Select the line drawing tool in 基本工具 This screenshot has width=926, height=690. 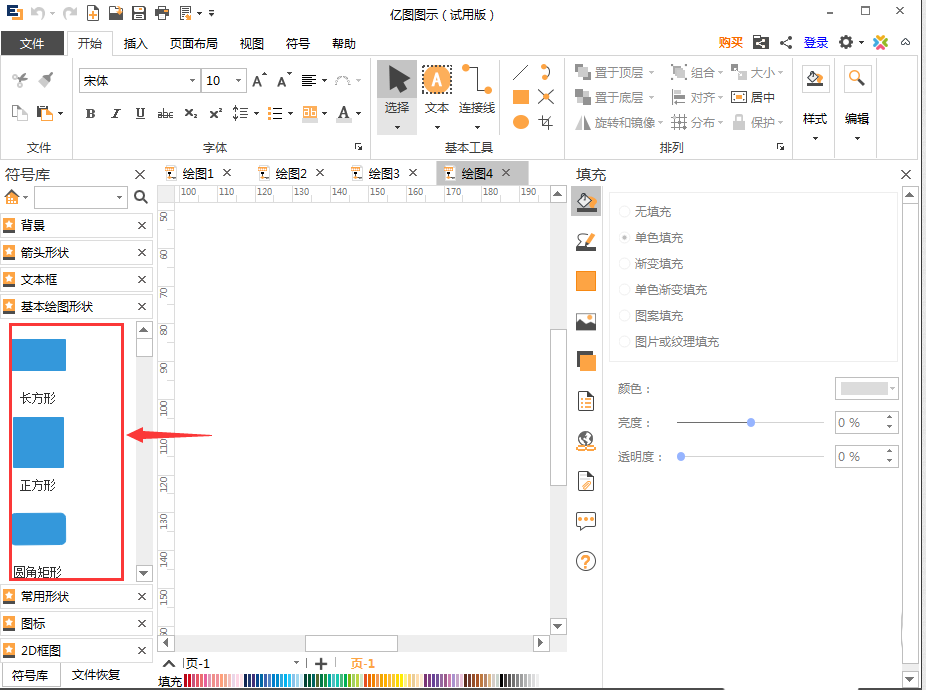[519, 72]
